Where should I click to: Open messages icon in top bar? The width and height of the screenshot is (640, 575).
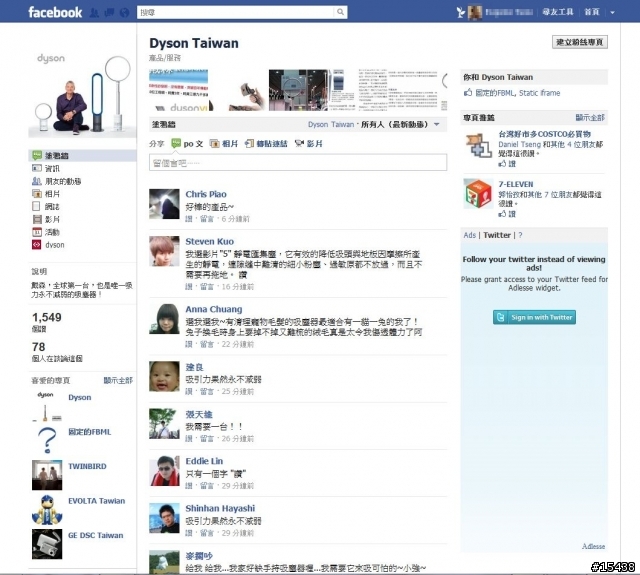tap(109, 13)
